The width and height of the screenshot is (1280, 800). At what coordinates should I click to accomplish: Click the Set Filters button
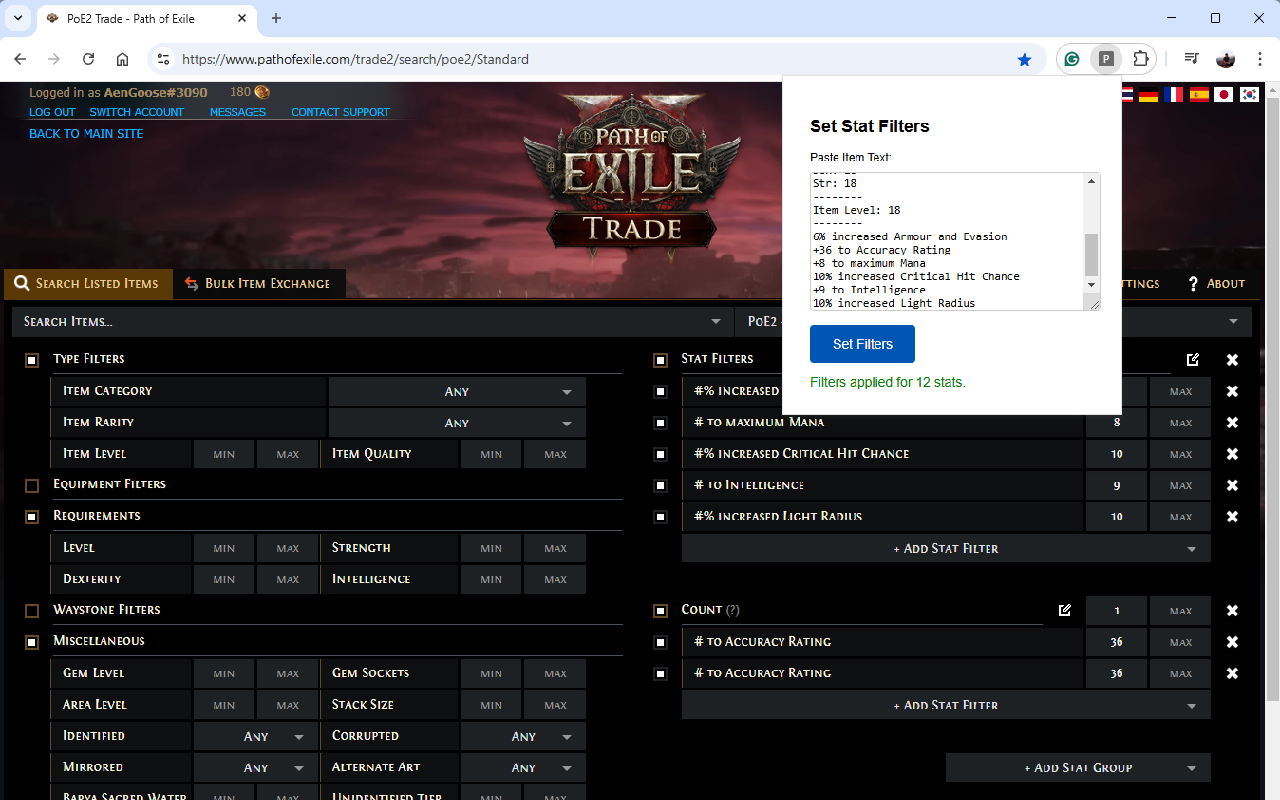[x=862, y=343]
